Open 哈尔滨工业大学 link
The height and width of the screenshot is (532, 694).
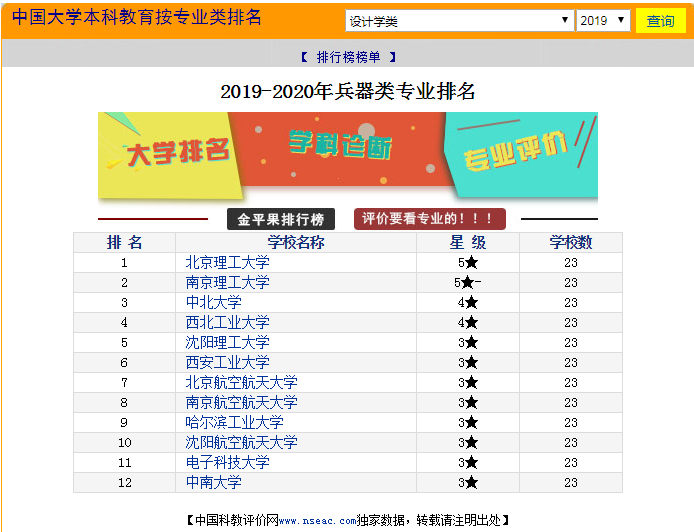tap(235, 422)
